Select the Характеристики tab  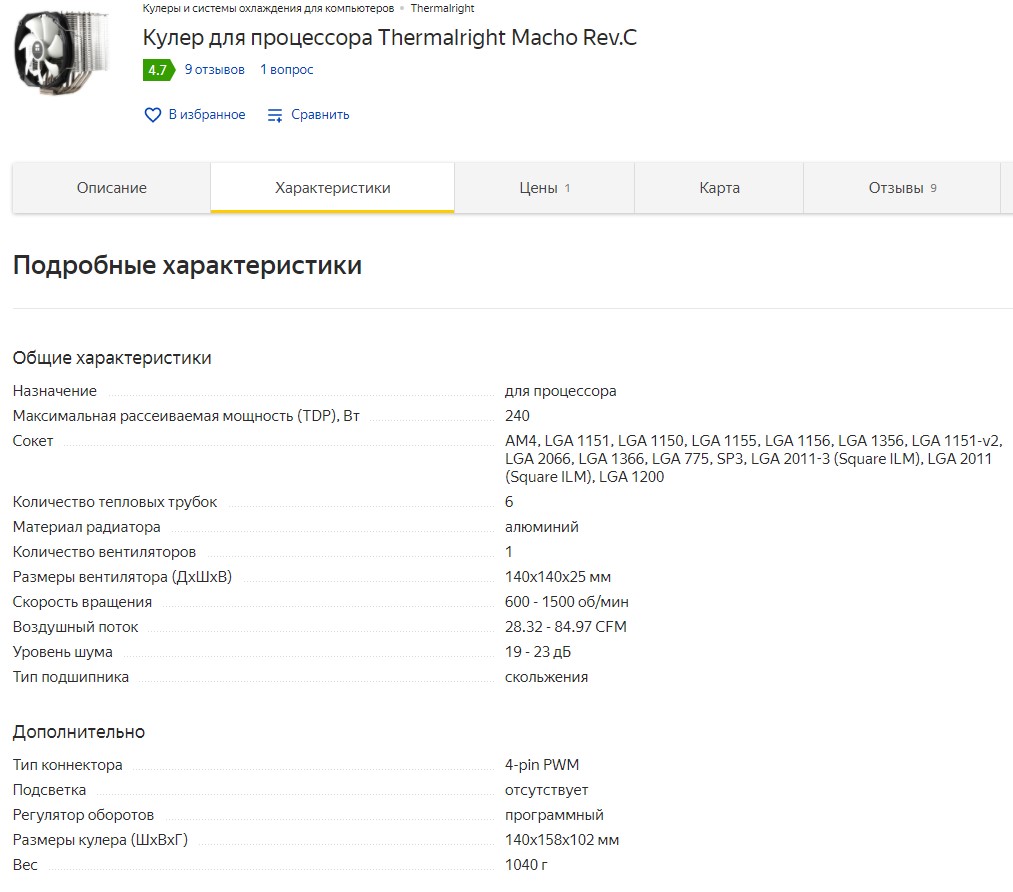tap(333, 188)
